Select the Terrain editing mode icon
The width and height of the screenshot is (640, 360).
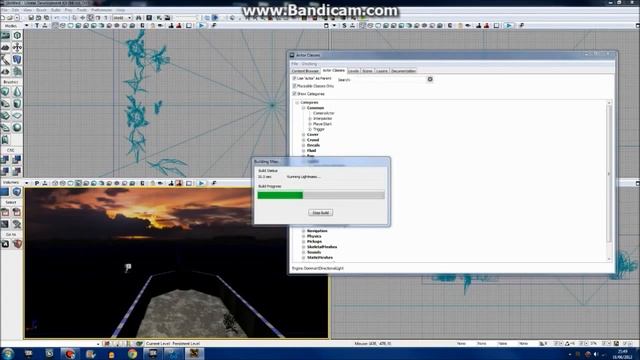tap(5, 48)
